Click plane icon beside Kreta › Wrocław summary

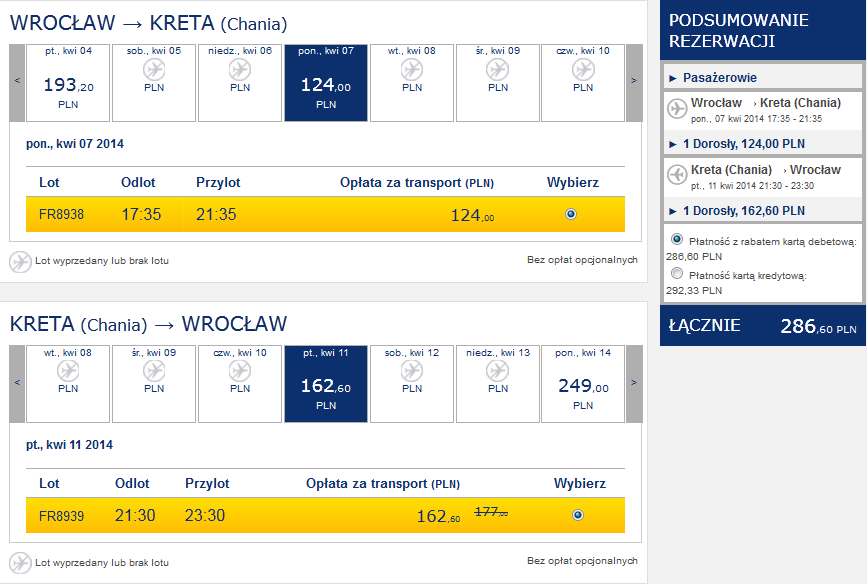(x=677, y=175)
